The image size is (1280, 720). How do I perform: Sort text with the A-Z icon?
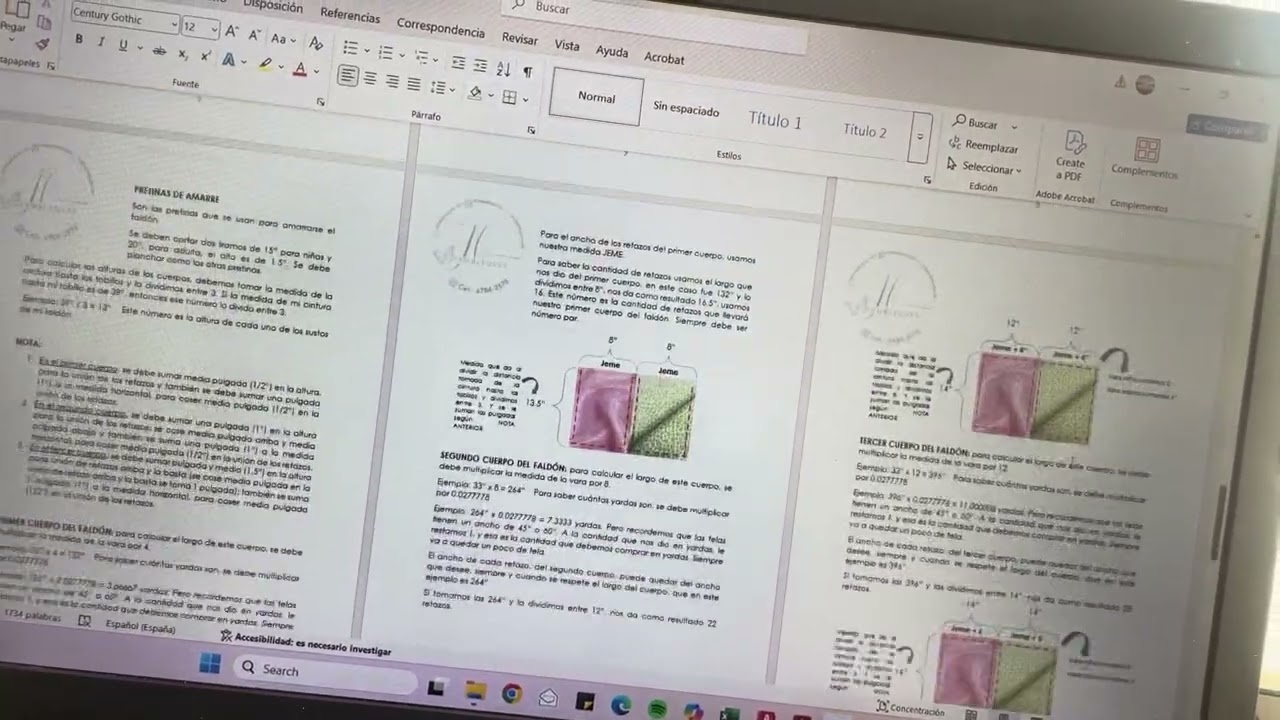point(503,69)
